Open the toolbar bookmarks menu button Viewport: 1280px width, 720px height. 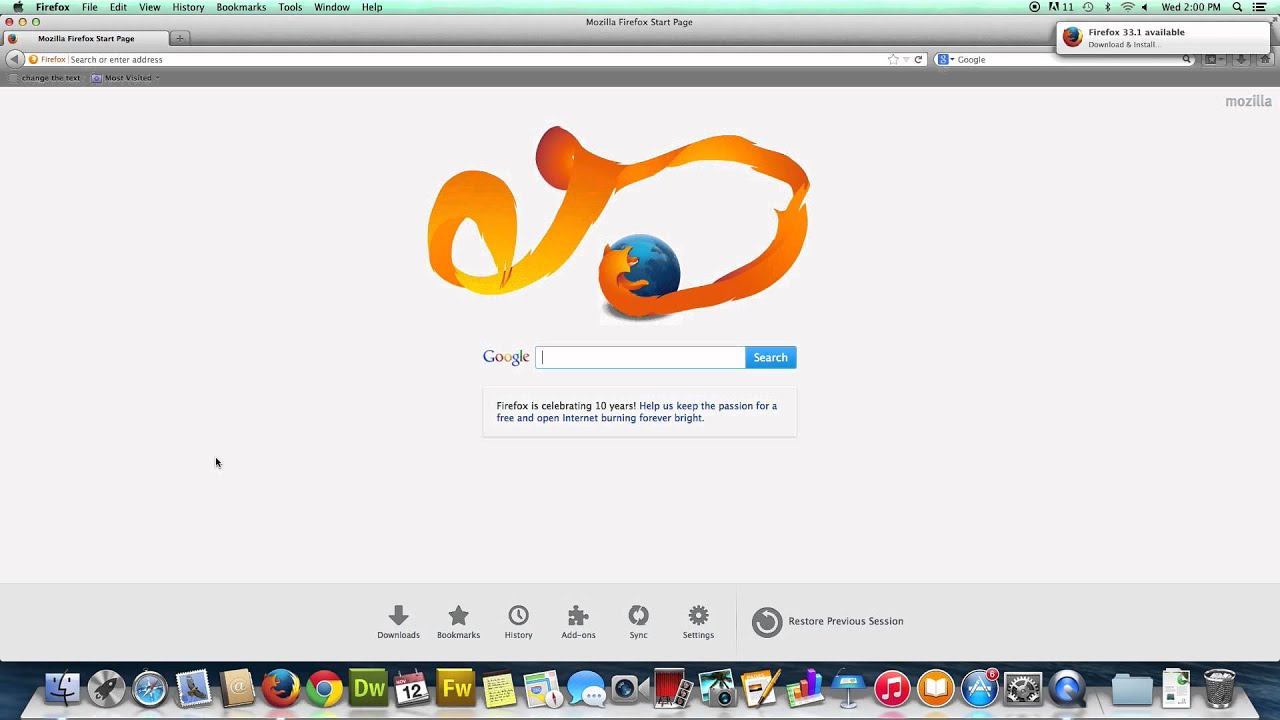(x=1214, y=59)
